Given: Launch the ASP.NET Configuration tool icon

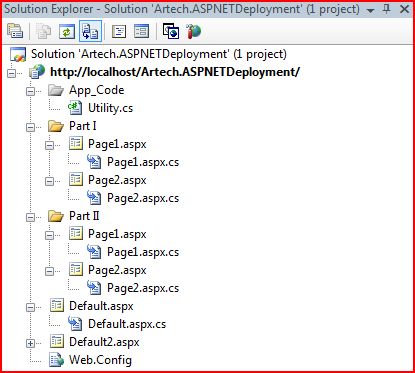Looking at the screenshot, I should coord(194,32).
